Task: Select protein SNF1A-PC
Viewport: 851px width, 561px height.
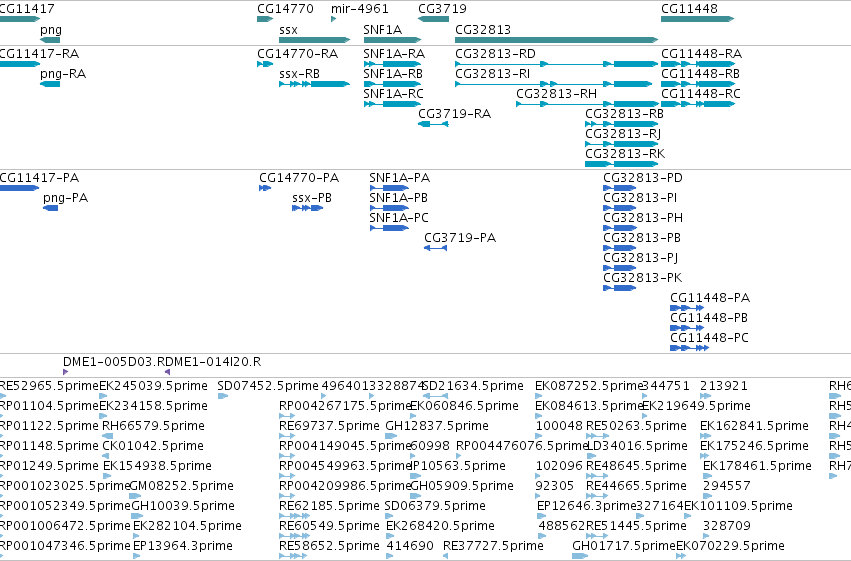Action: point(389,228)
